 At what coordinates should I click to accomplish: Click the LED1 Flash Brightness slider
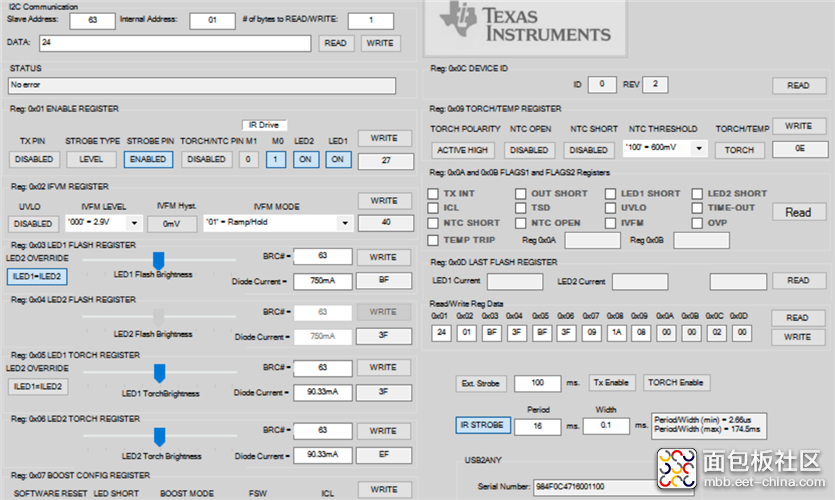point(159,260)
